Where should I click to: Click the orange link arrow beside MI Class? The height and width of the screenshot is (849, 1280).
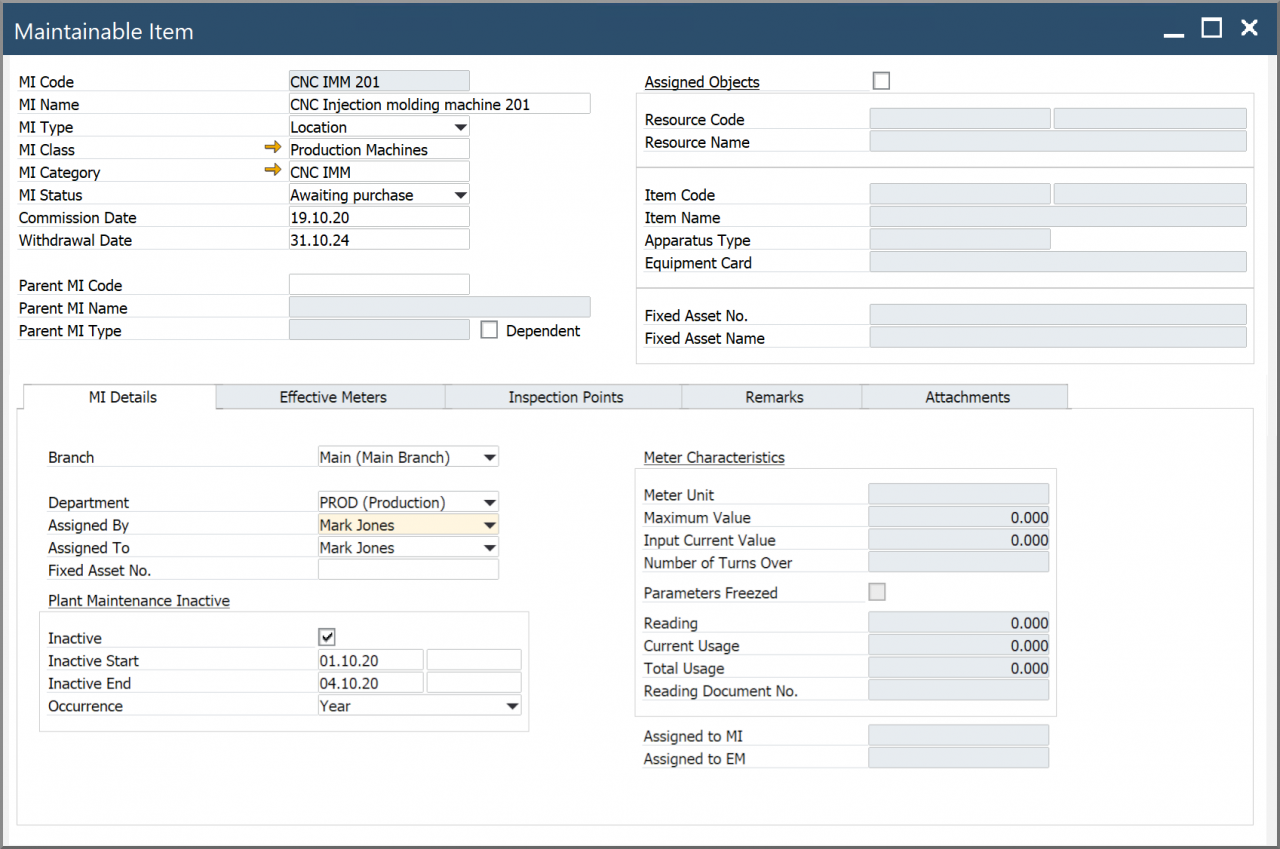tap(273, 148)
